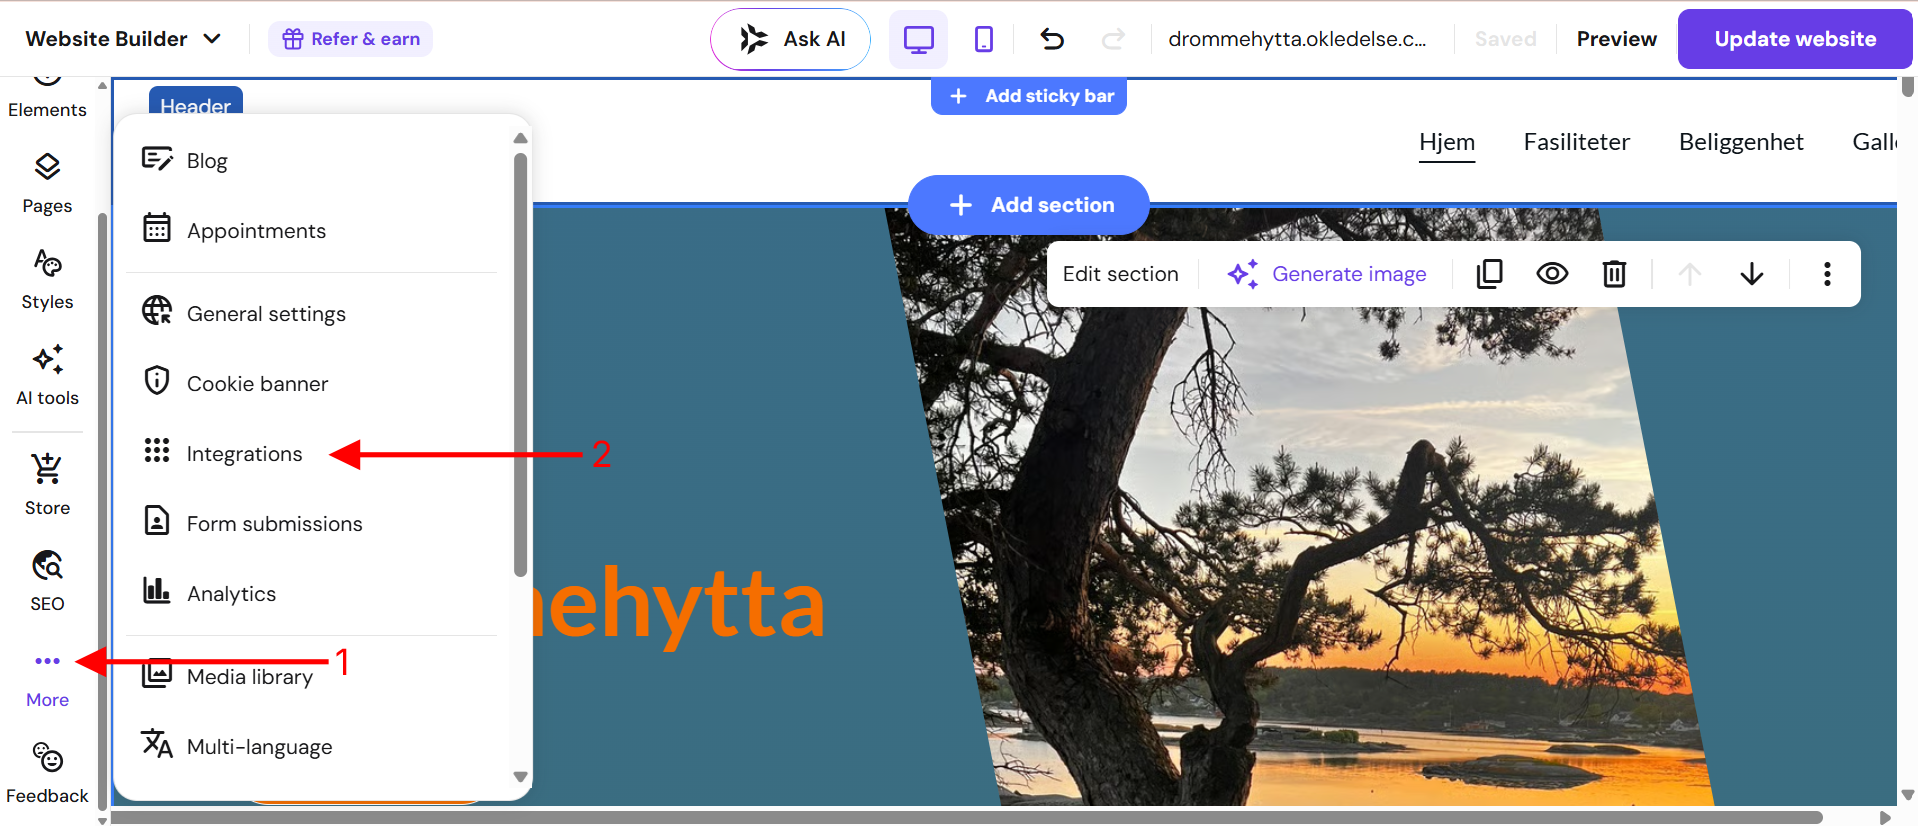1918x826 pixels.
Task: Click Edit section in toolbar
Action: (x=1120, y=274)
